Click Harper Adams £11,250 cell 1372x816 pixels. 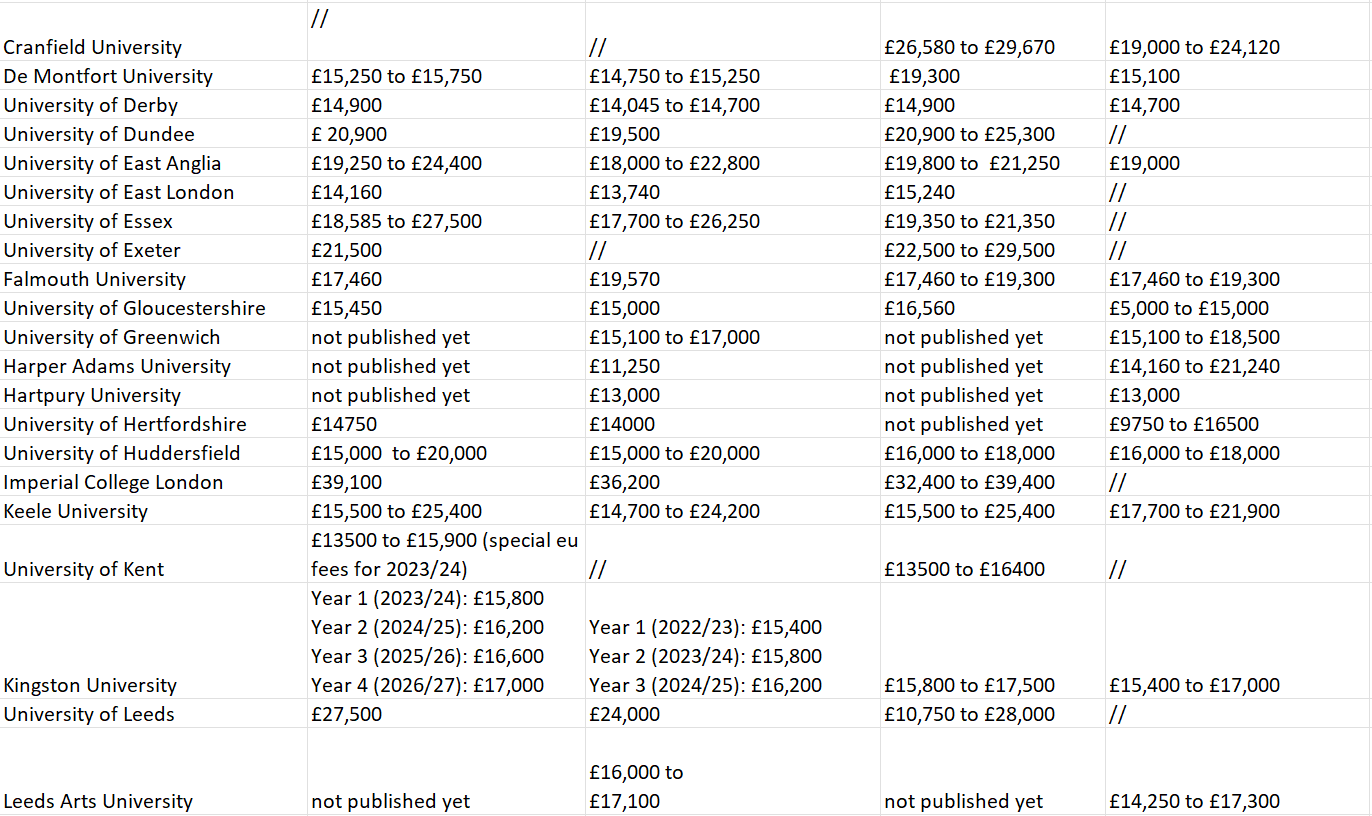point(625,366)
